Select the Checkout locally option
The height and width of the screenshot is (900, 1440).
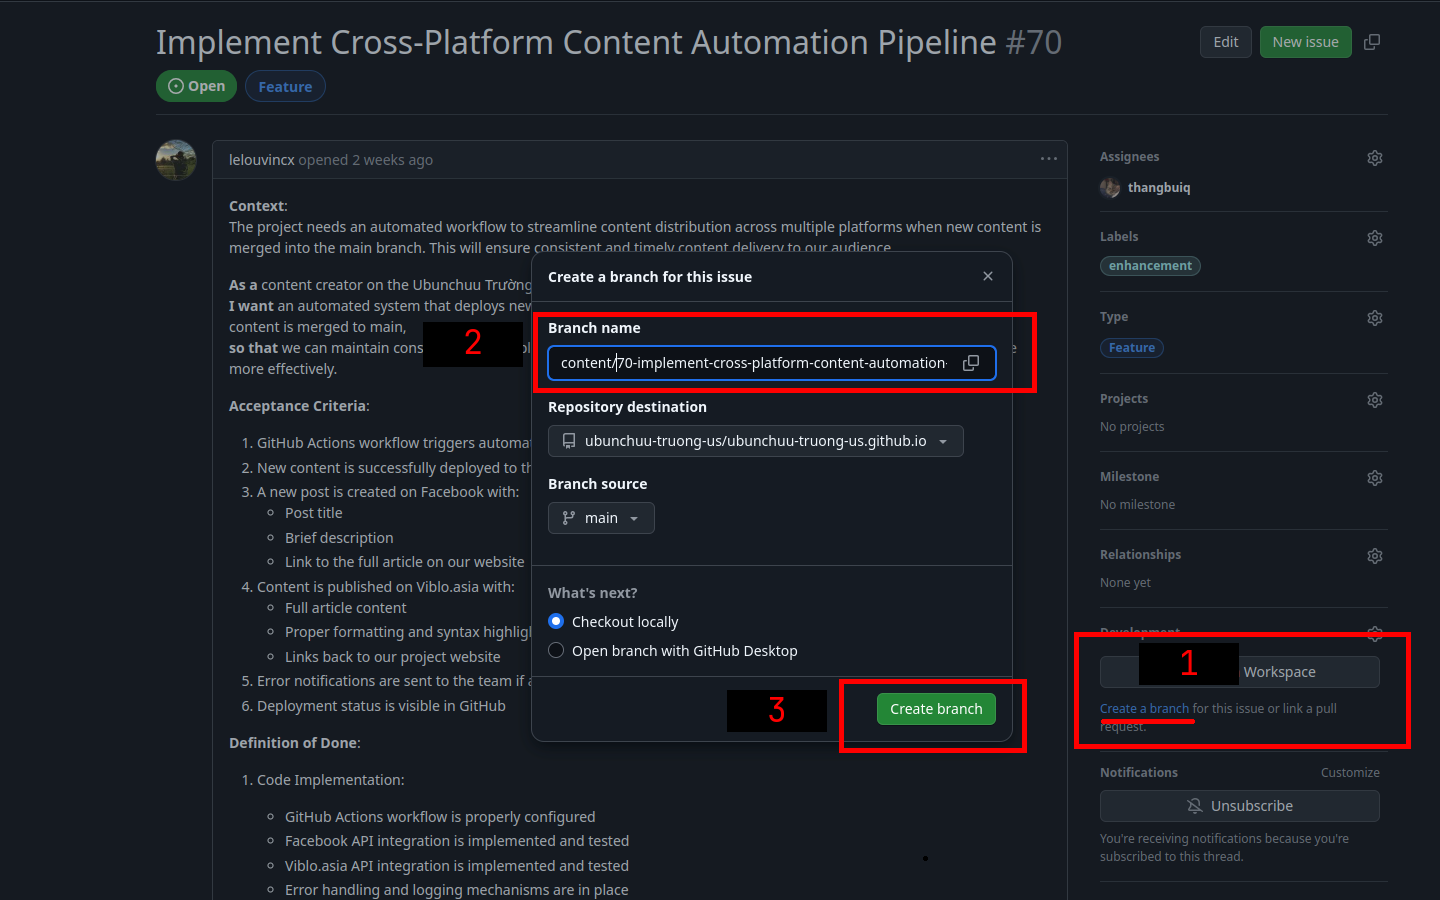point(556,622)
